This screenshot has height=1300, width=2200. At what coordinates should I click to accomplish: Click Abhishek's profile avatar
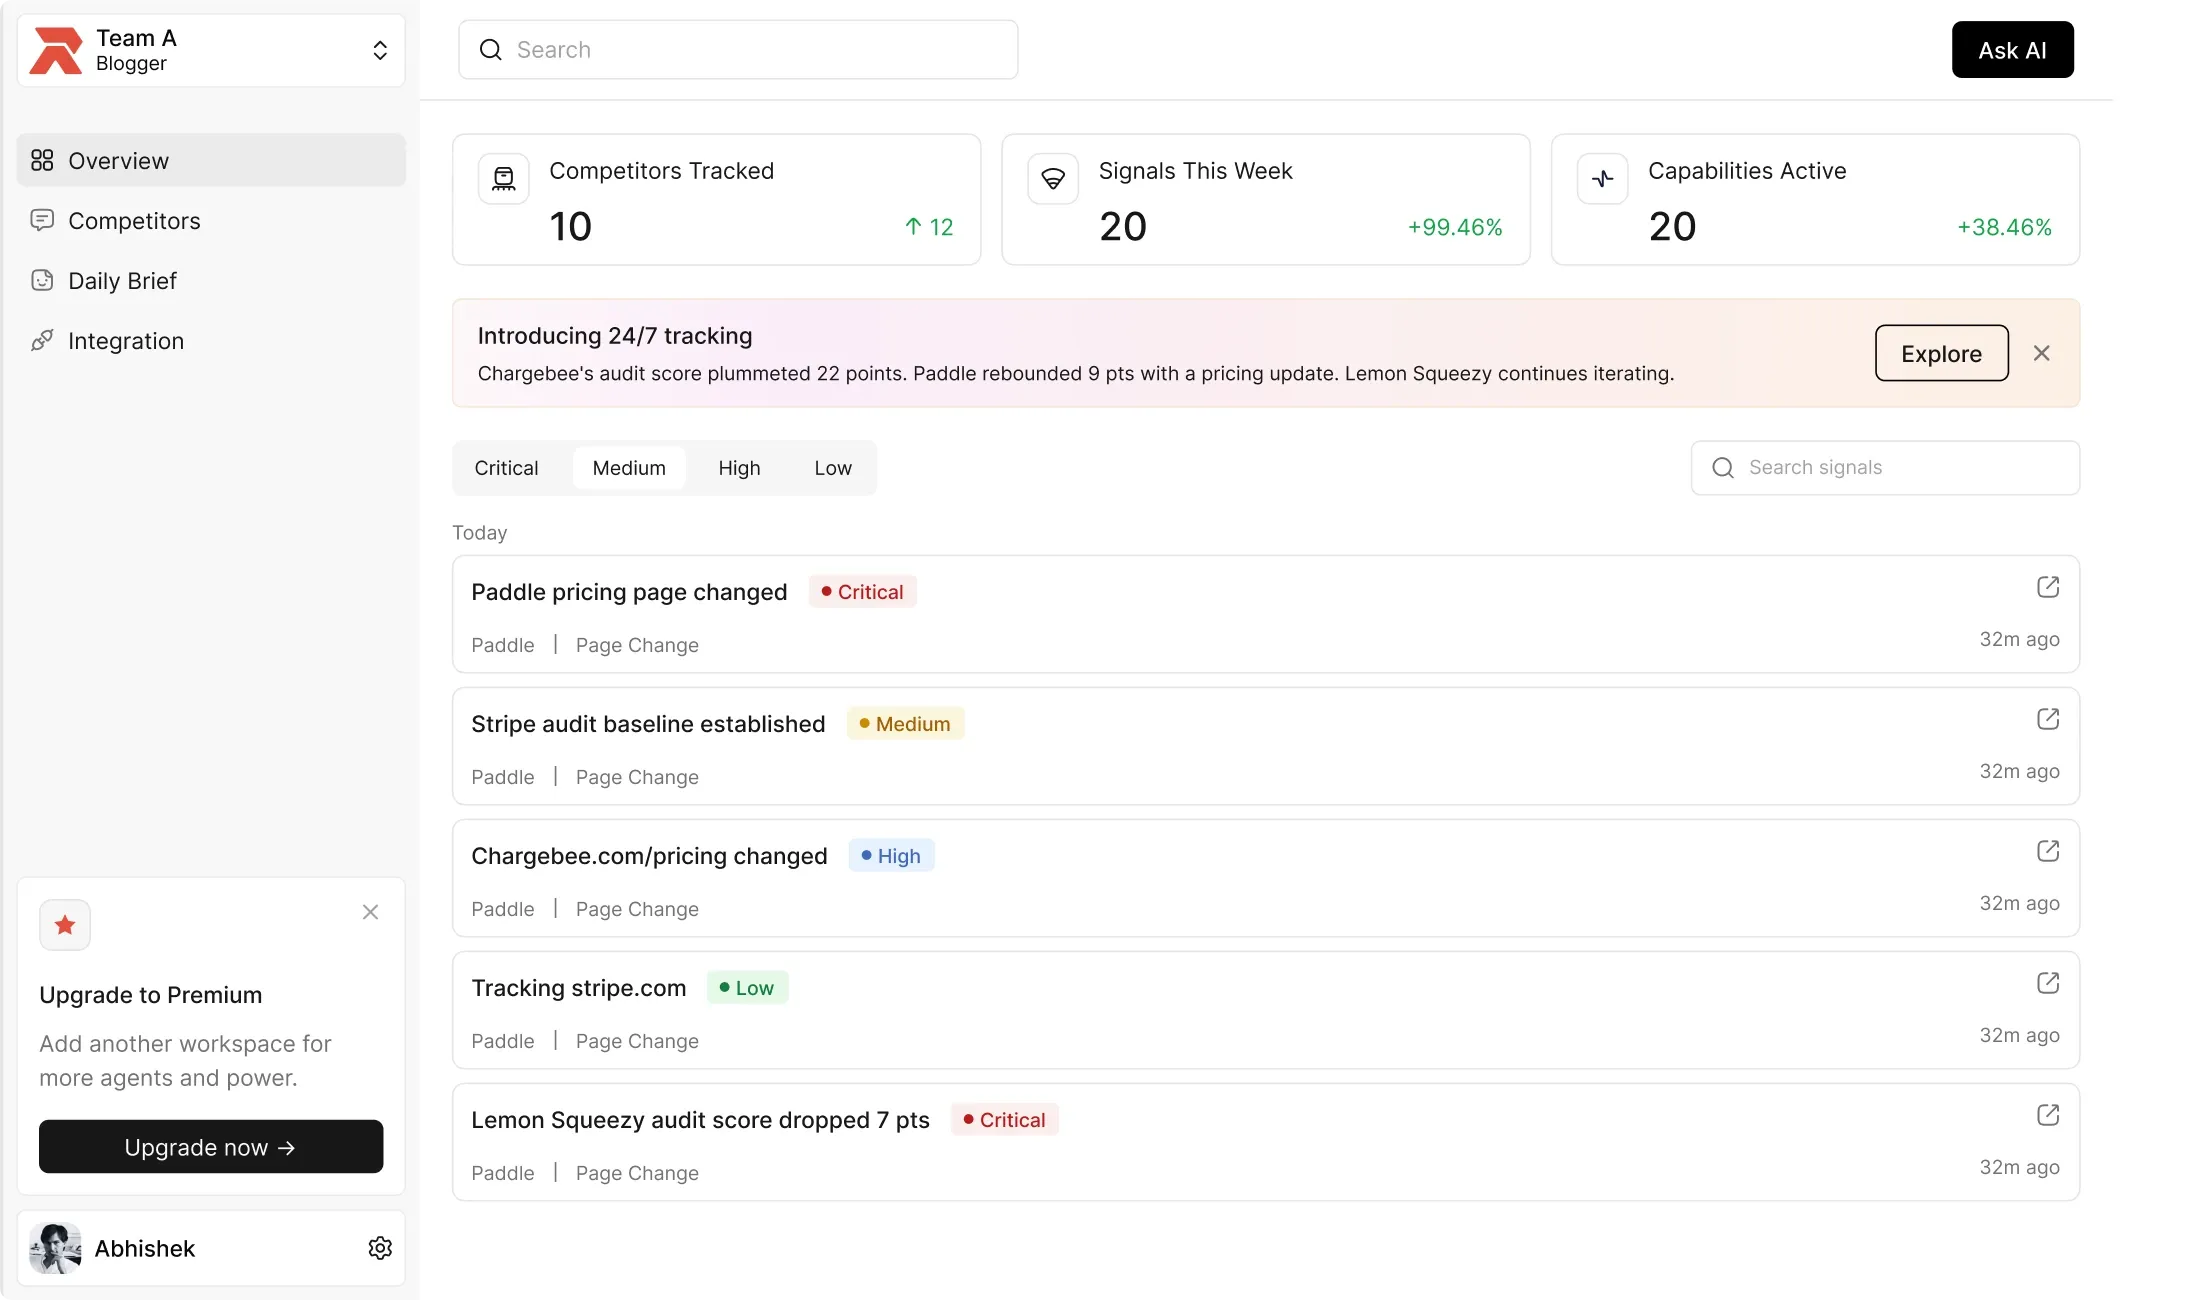(55, 1248)
